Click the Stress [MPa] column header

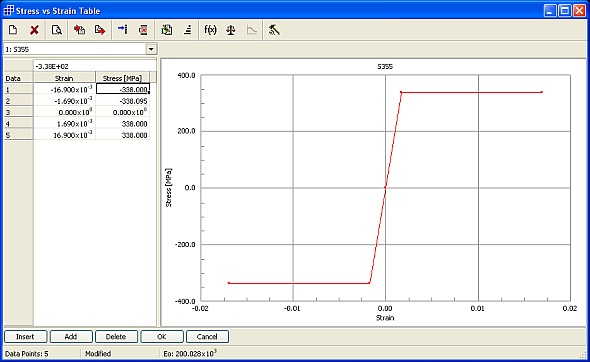[x=122, y=78]
